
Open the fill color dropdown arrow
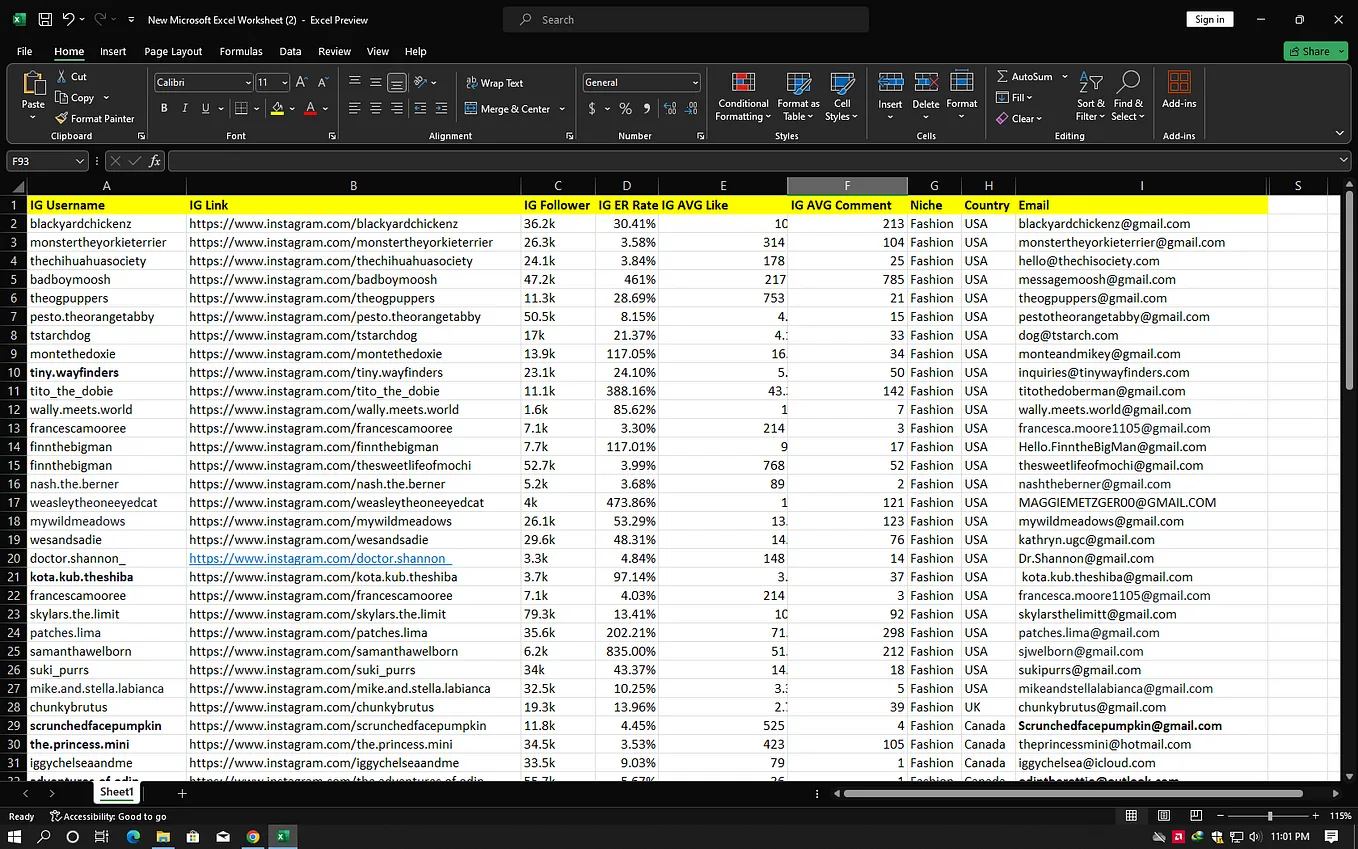(292, 108)
